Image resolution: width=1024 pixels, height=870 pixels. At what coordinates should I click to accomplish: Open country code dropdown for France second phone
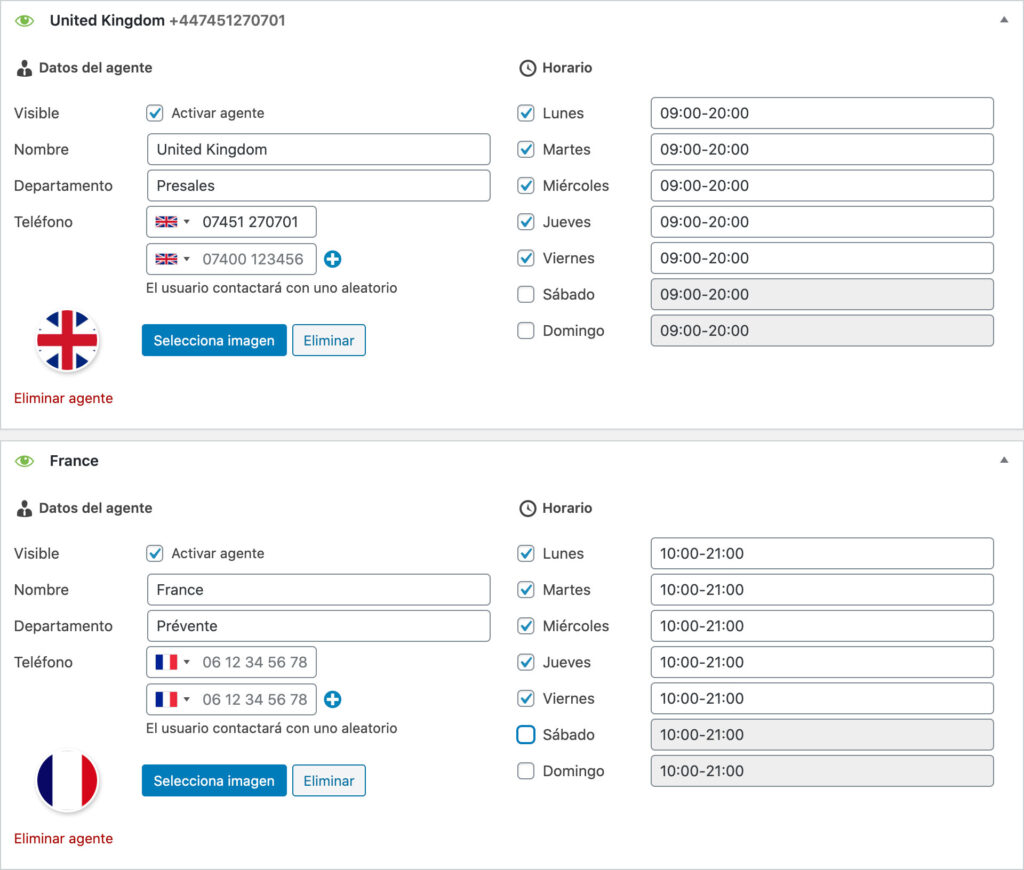click(172, 699)
